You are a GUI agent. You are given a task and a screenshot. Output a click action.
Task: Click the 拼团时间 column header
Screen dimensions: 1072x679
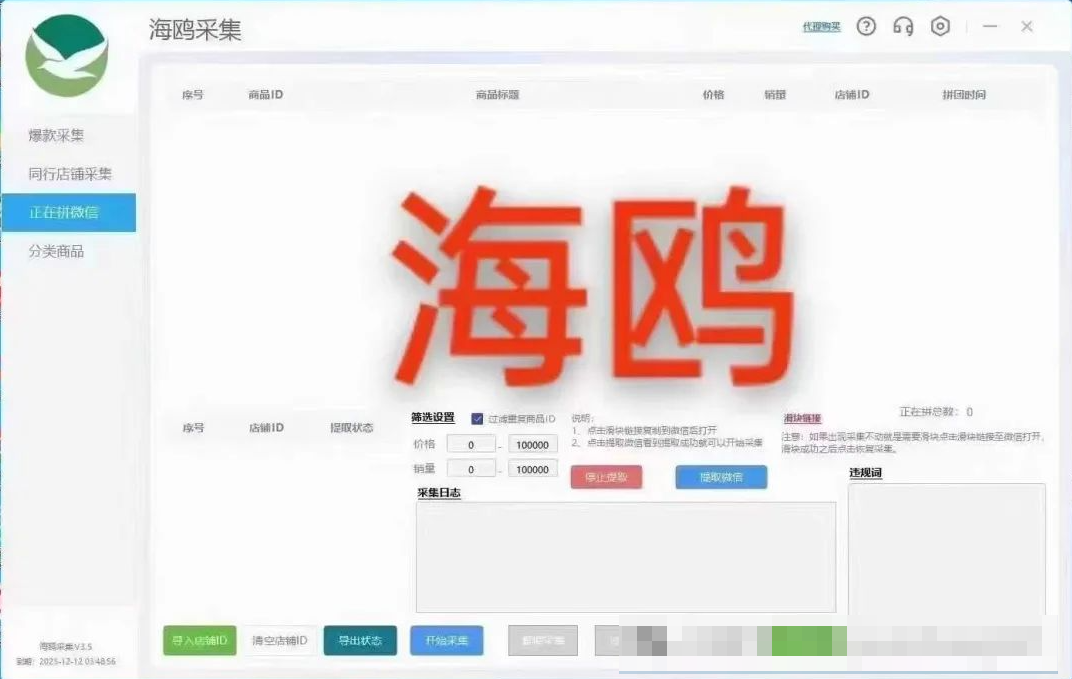[964, 95]
